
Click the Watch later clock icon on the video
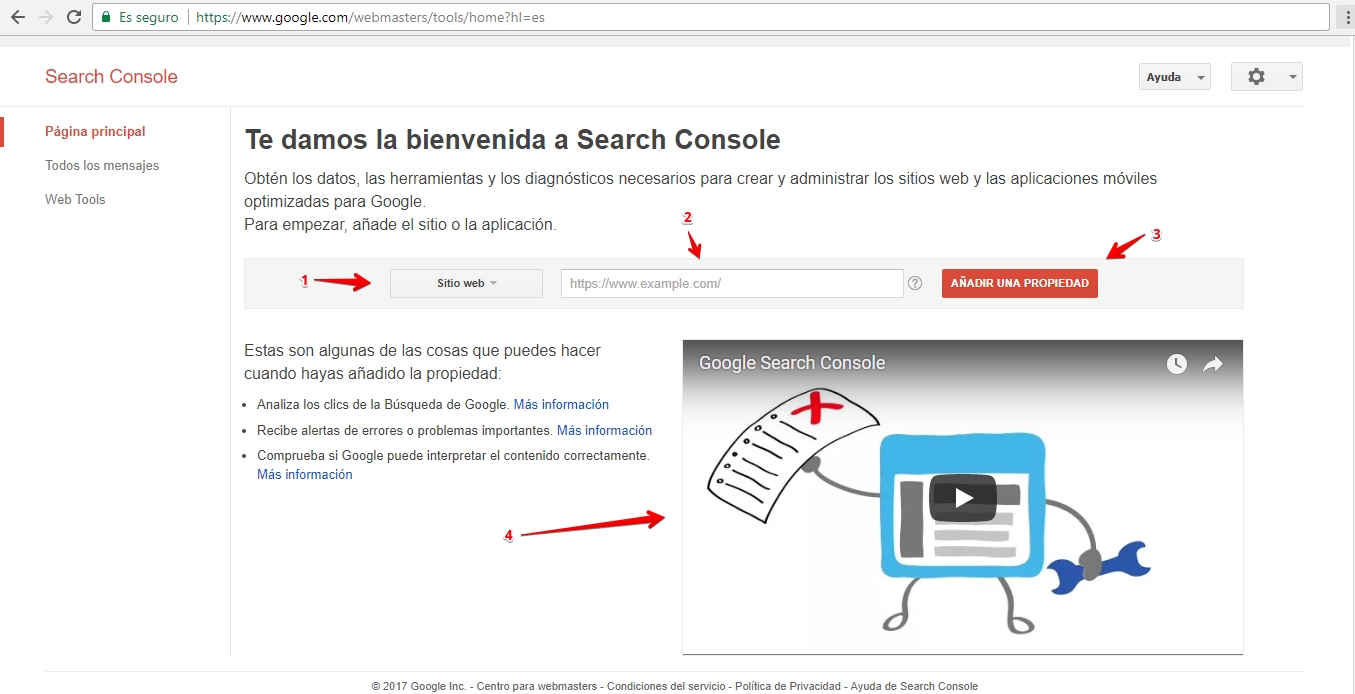1177,364
